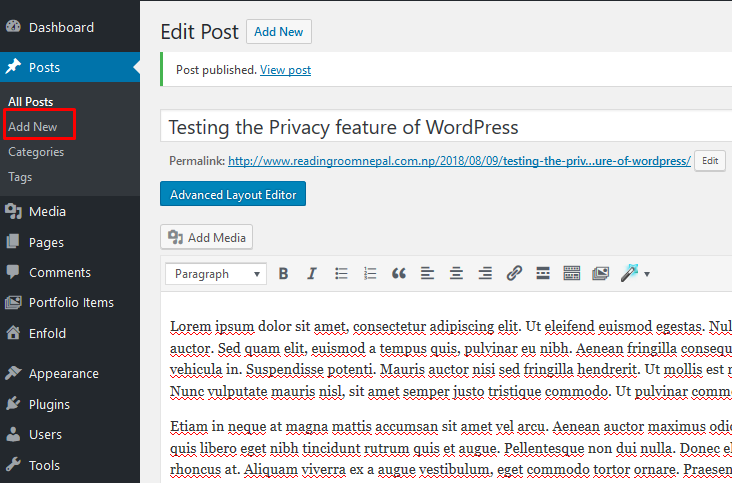Open Categories submenu item
Screen dimensions: 732x483
(36, 152)
